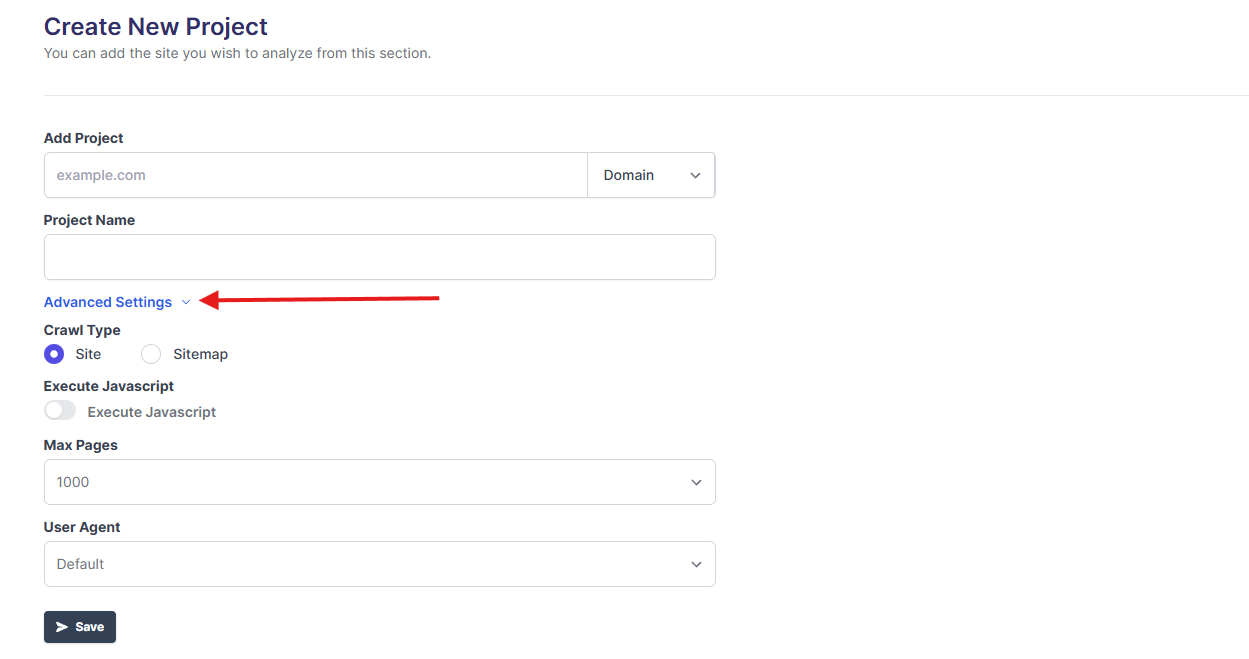Click the Max Pages field label
The image size is (1249, 659).
click(81, 445)
